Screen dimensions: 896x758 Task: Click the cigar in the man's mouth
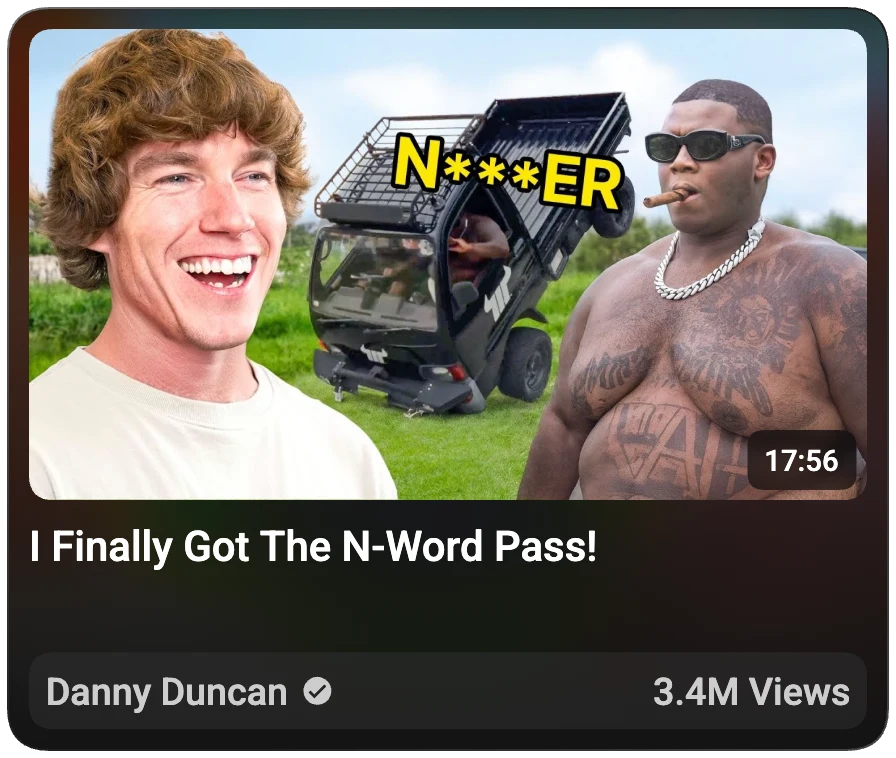(x=663, y=198)
